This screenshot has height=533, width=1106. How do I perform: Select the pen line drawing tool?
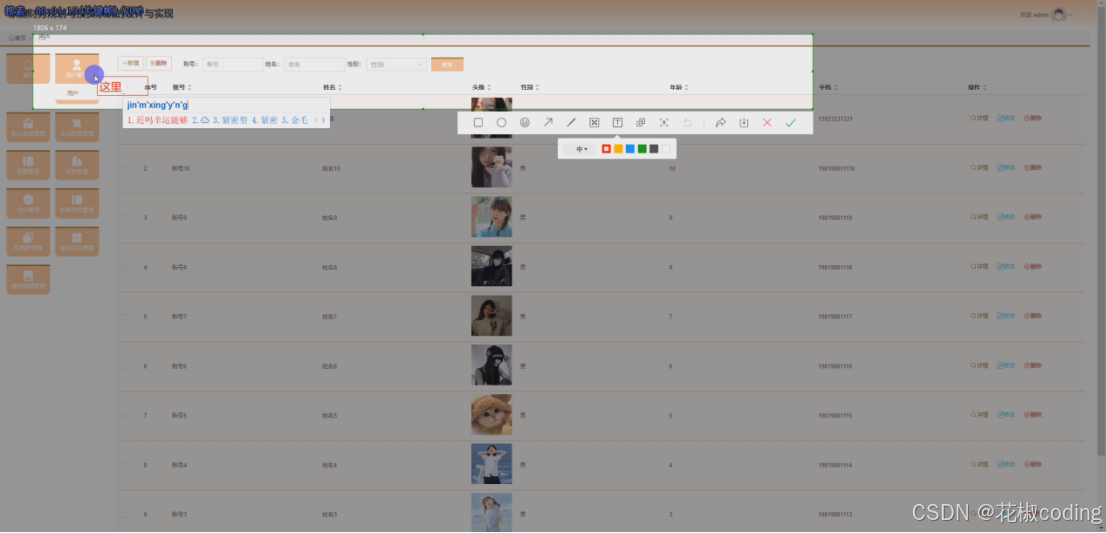point(571,123)
